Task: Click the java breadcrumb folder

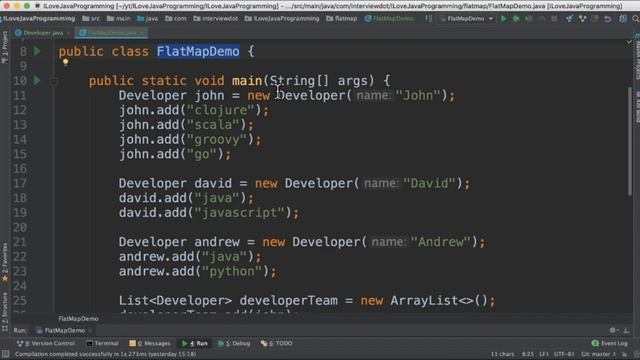Action: click(x=148, y=19)
